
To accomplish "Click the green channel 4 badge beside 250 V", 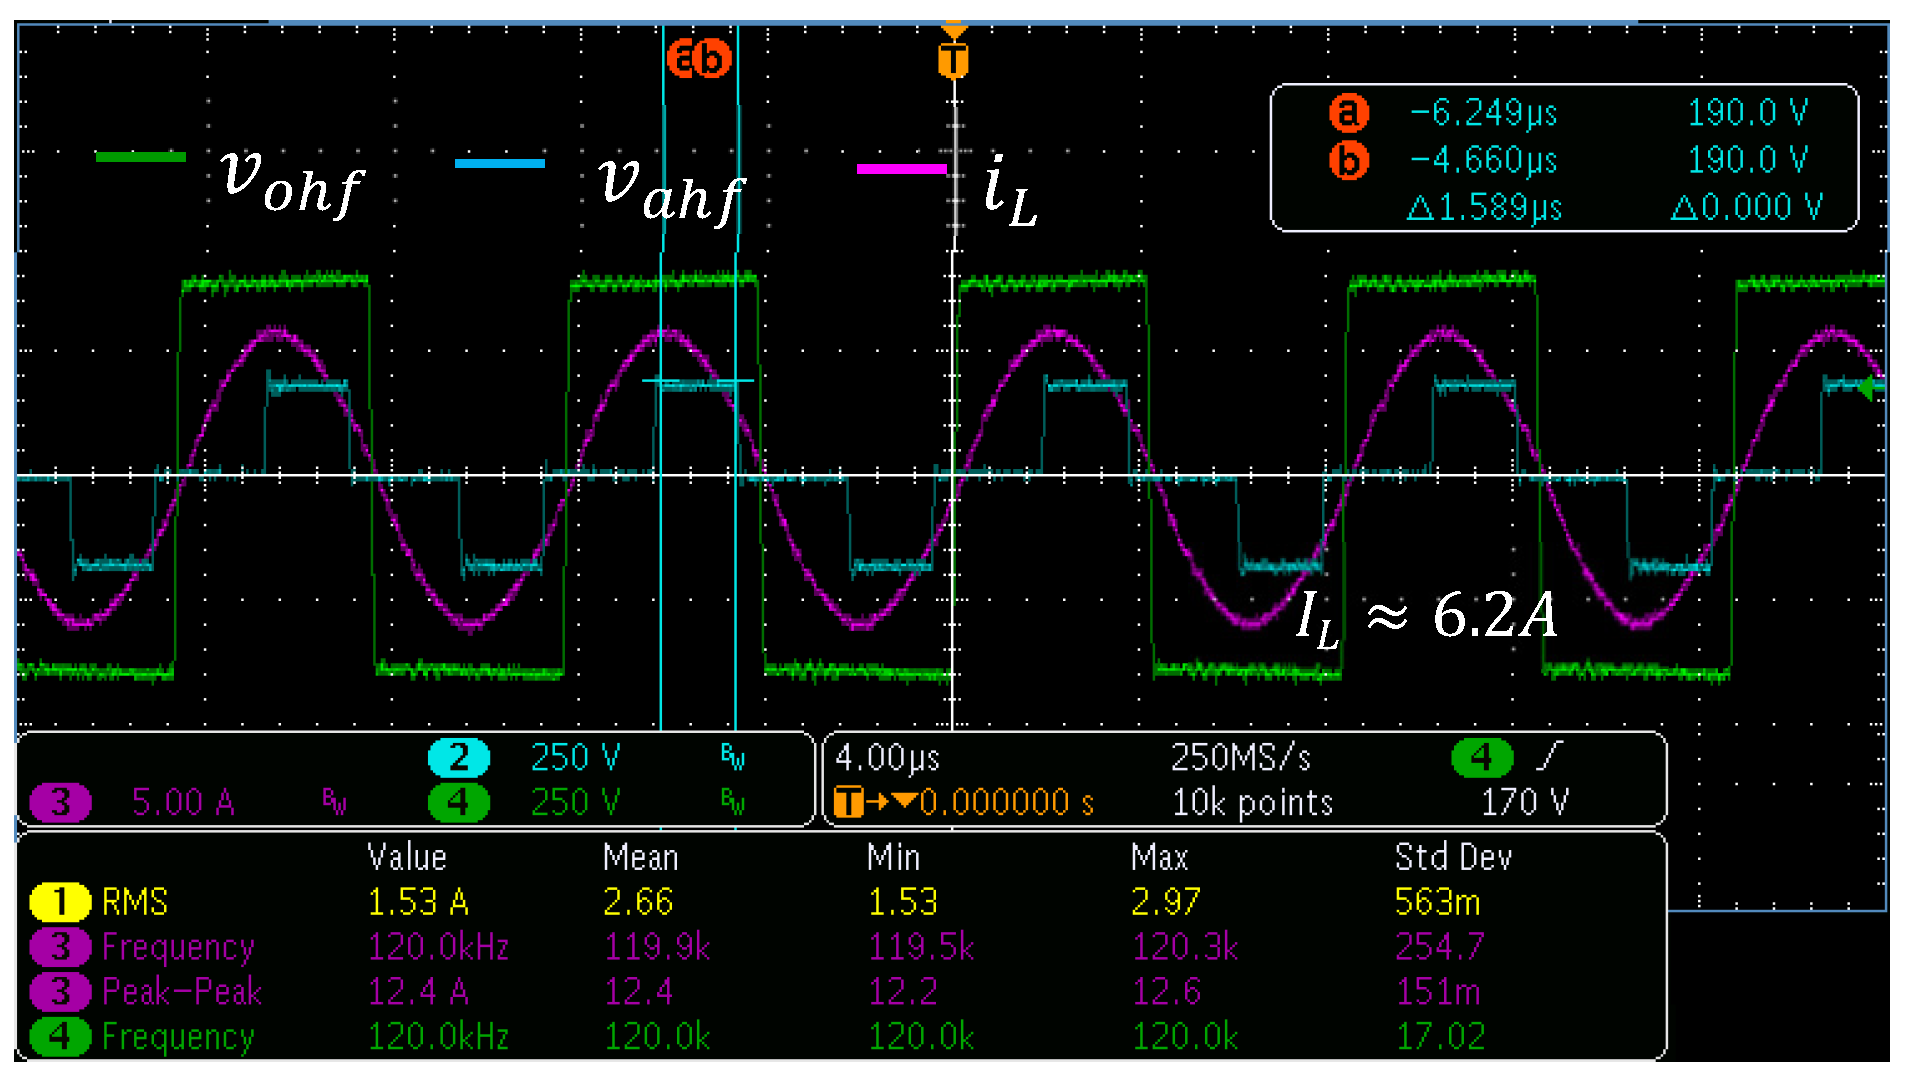I will (458, 802).
